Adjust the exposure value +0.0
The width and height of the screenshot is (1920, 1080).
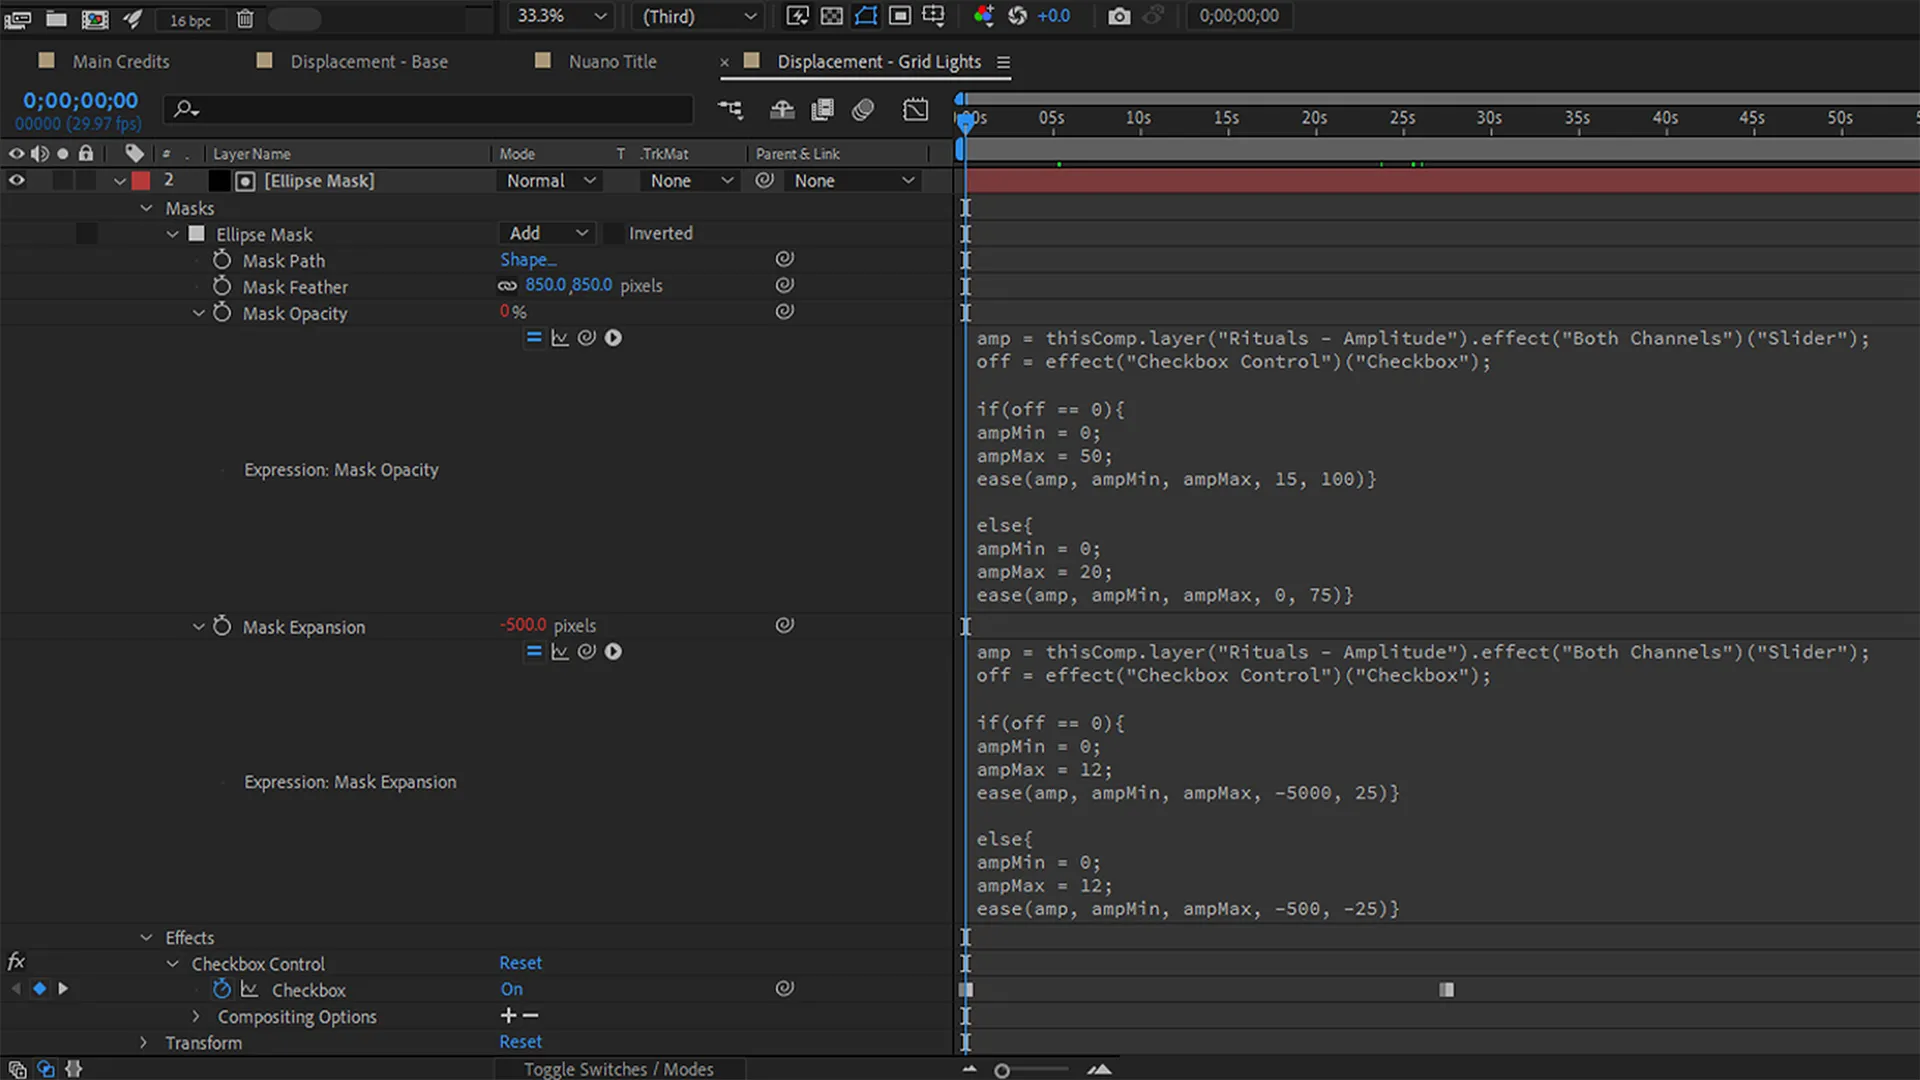[1053, 16]
